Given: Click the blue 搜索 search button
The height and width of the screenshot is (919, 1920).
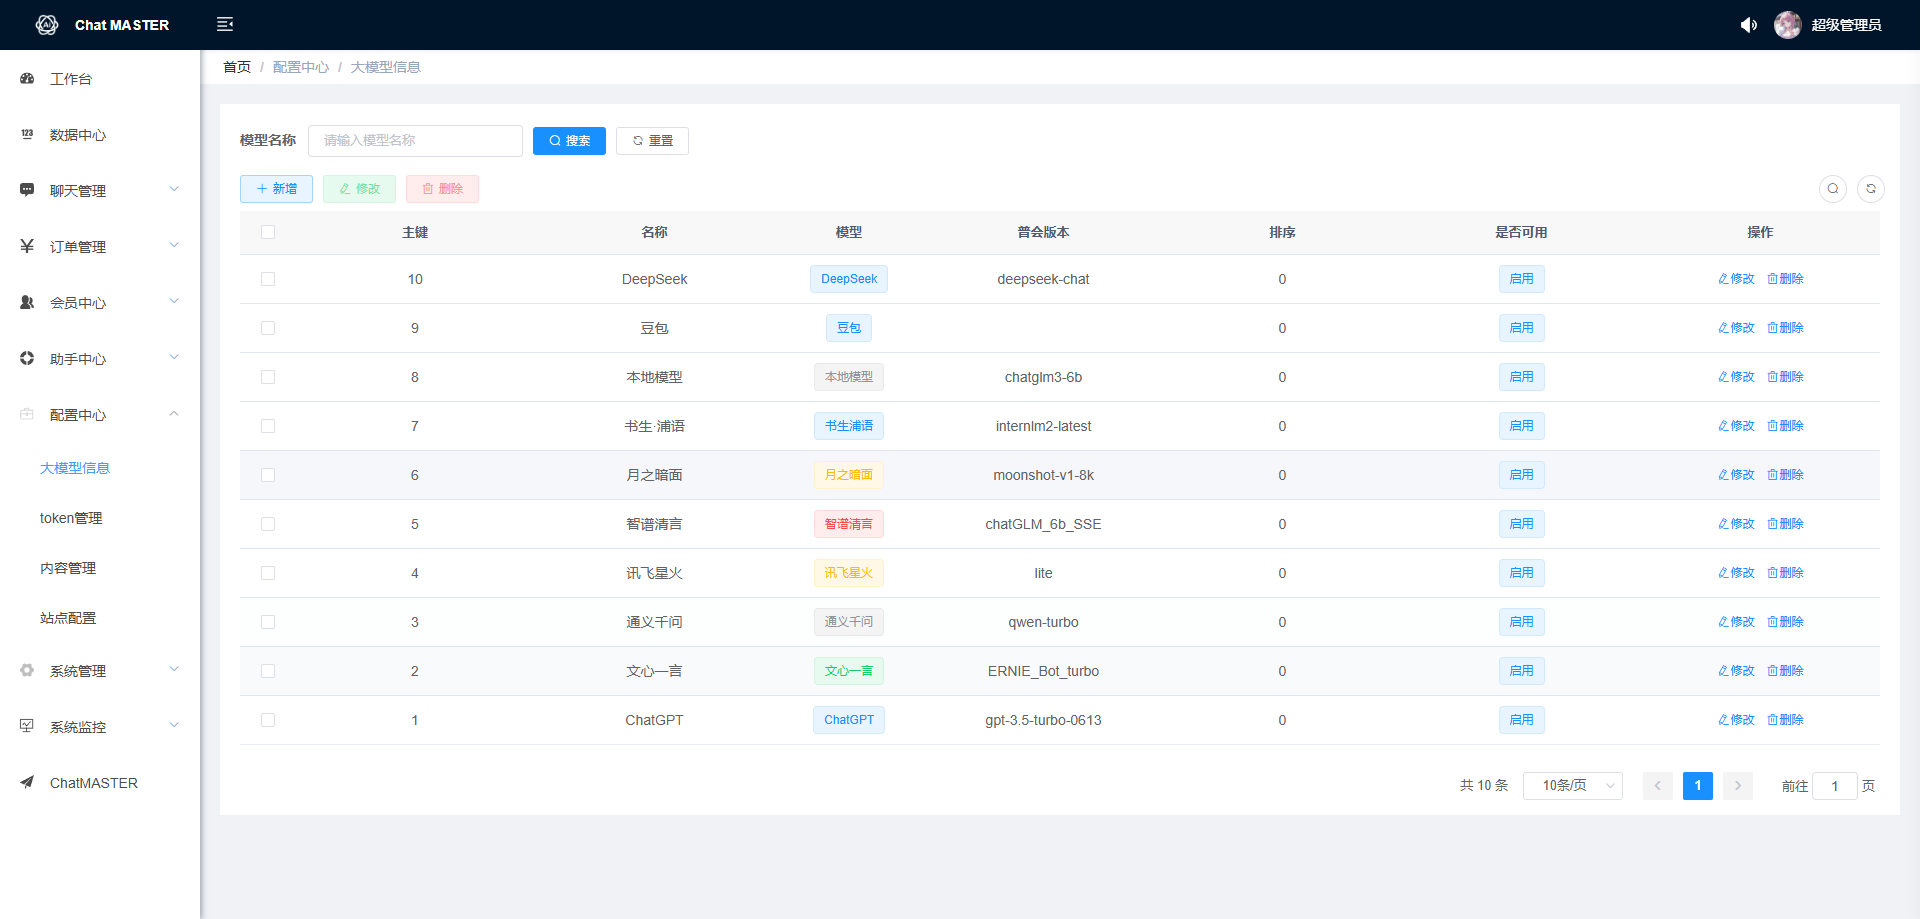Looking at the screenshot, I should click(569, 141).
